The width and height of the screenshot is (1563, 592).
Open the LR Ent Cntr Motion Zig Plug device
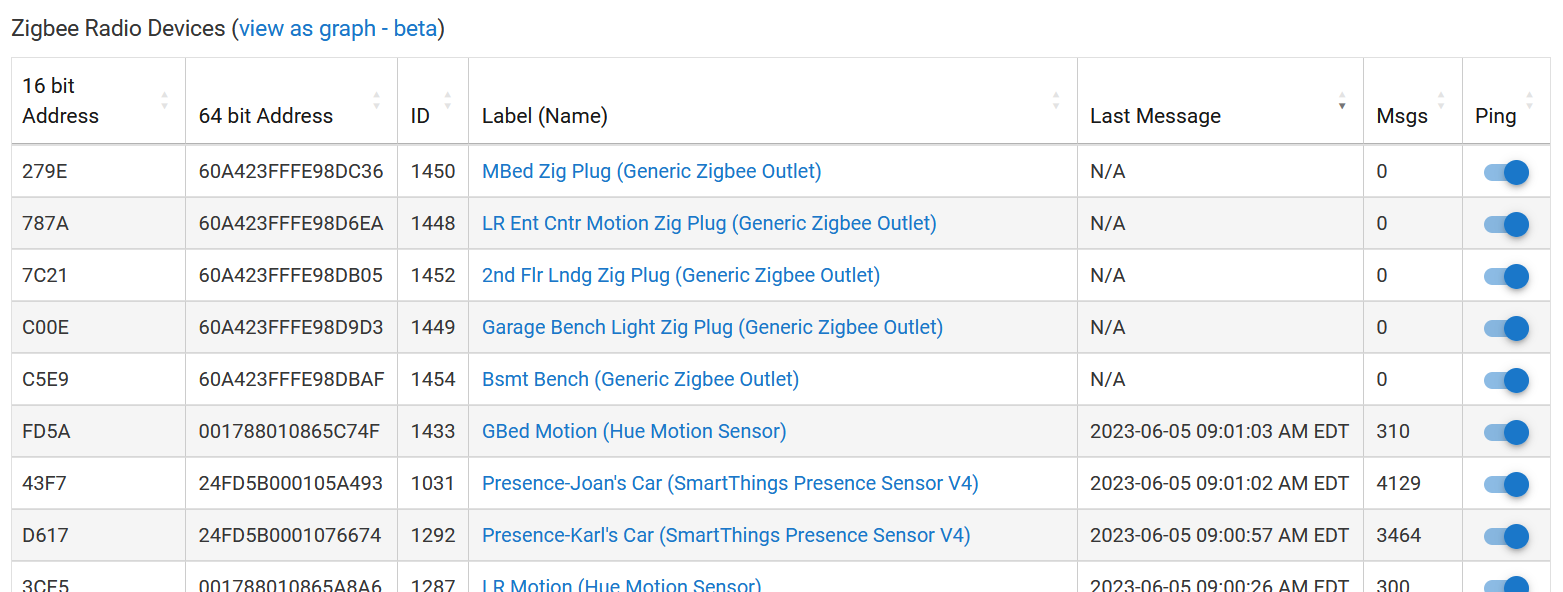tap(709, 223)
